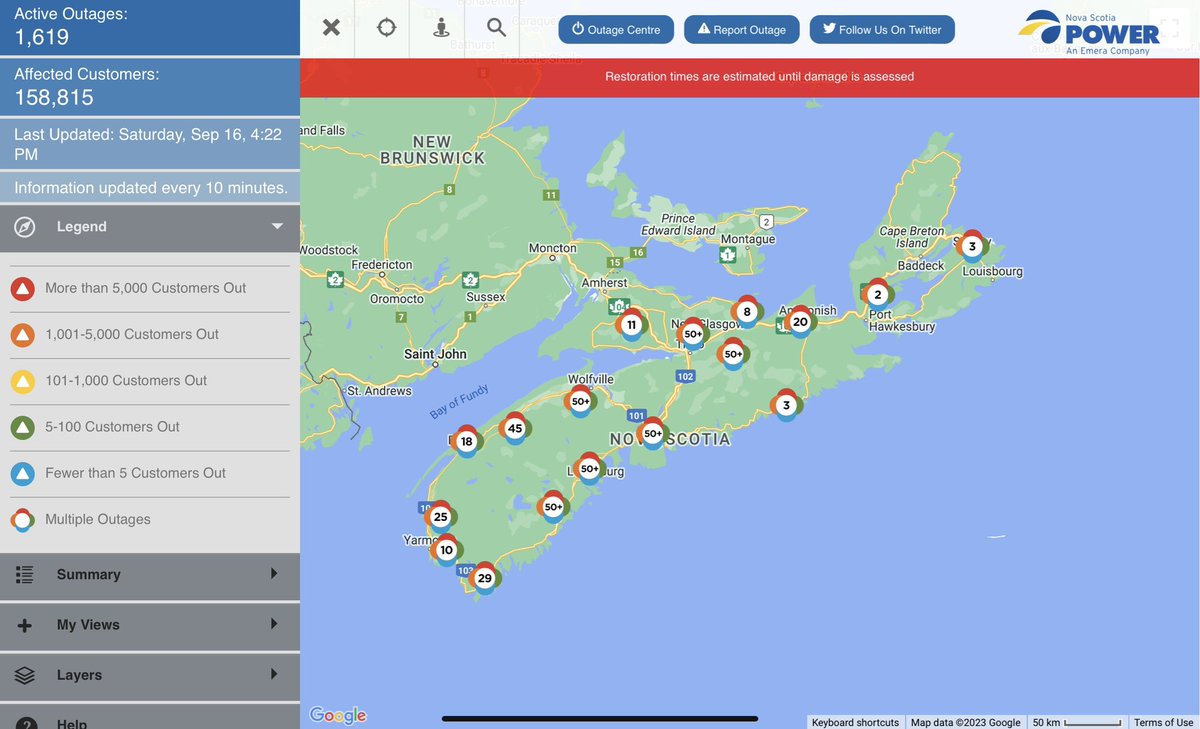
Task: Click red More than 5,000 Customers icon
Action: click(x=22, y=288)
